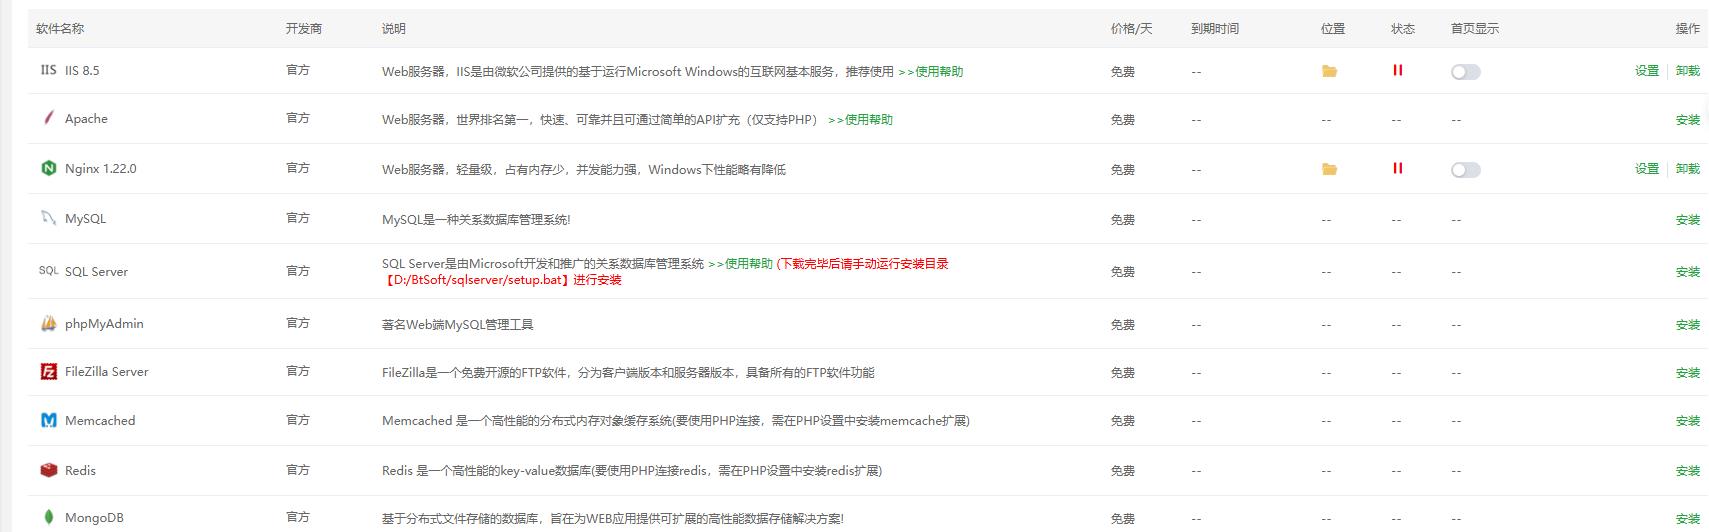Install MySQL database
This screenshot has height=532, width=1709.
1688,220
